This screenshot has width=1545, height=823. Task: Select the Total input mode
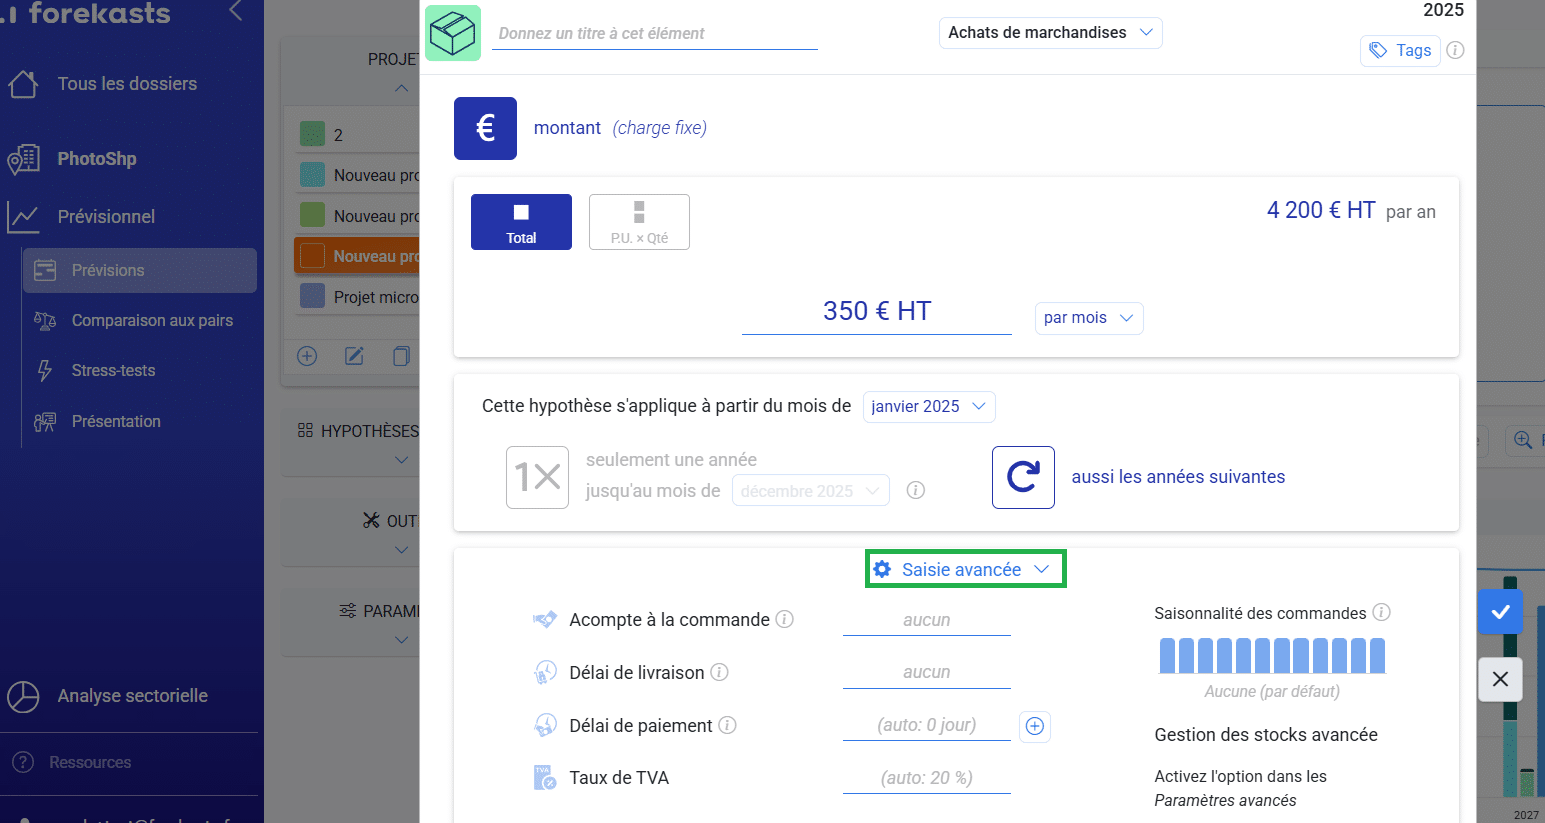(521, 222)
